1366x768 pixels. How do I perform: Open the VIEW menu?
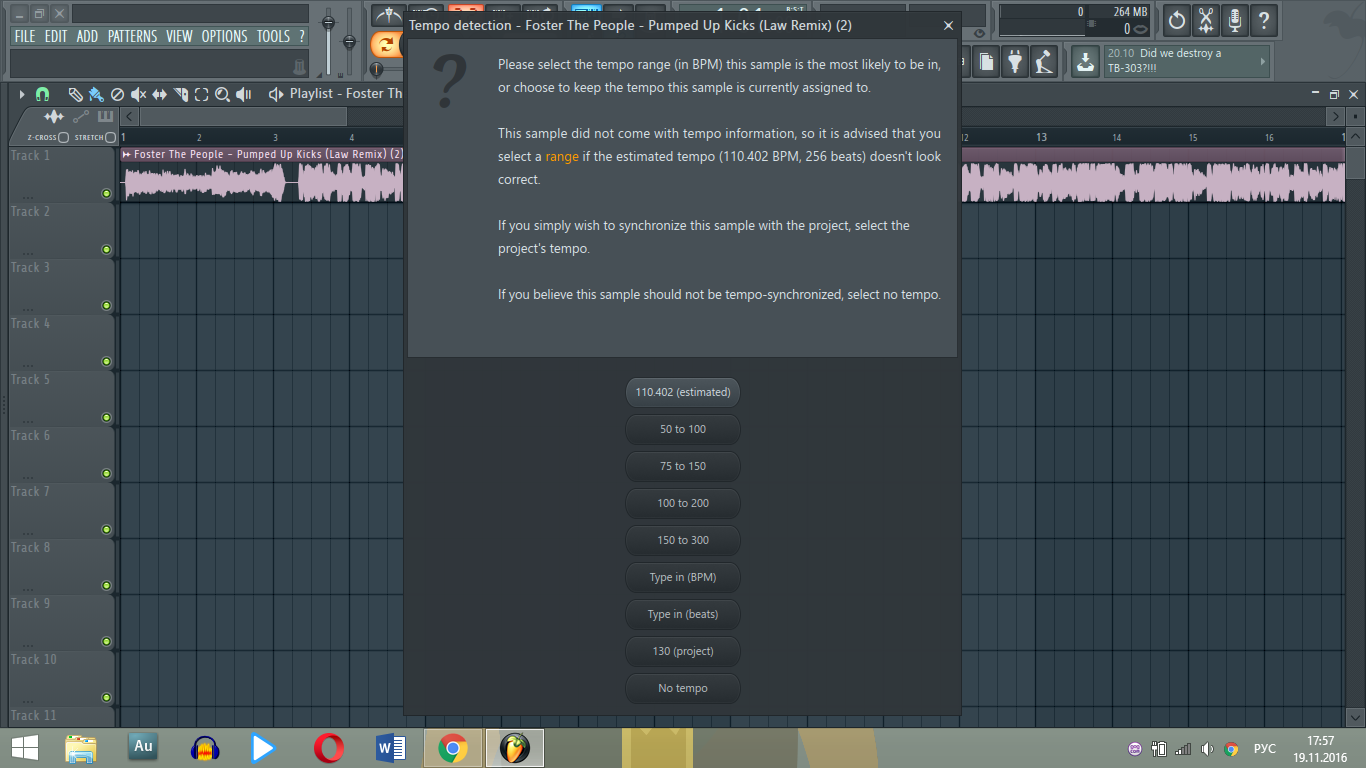179,36
